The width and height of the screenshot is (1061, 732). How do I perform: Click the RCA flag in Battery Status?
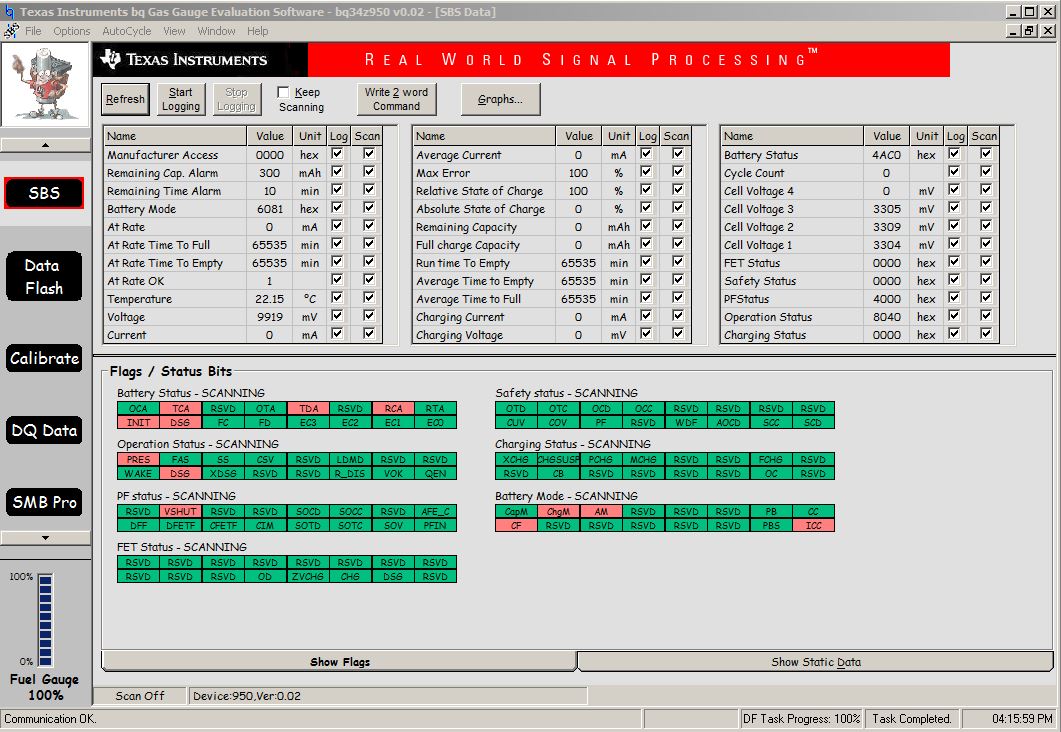[x=393, y=409]
